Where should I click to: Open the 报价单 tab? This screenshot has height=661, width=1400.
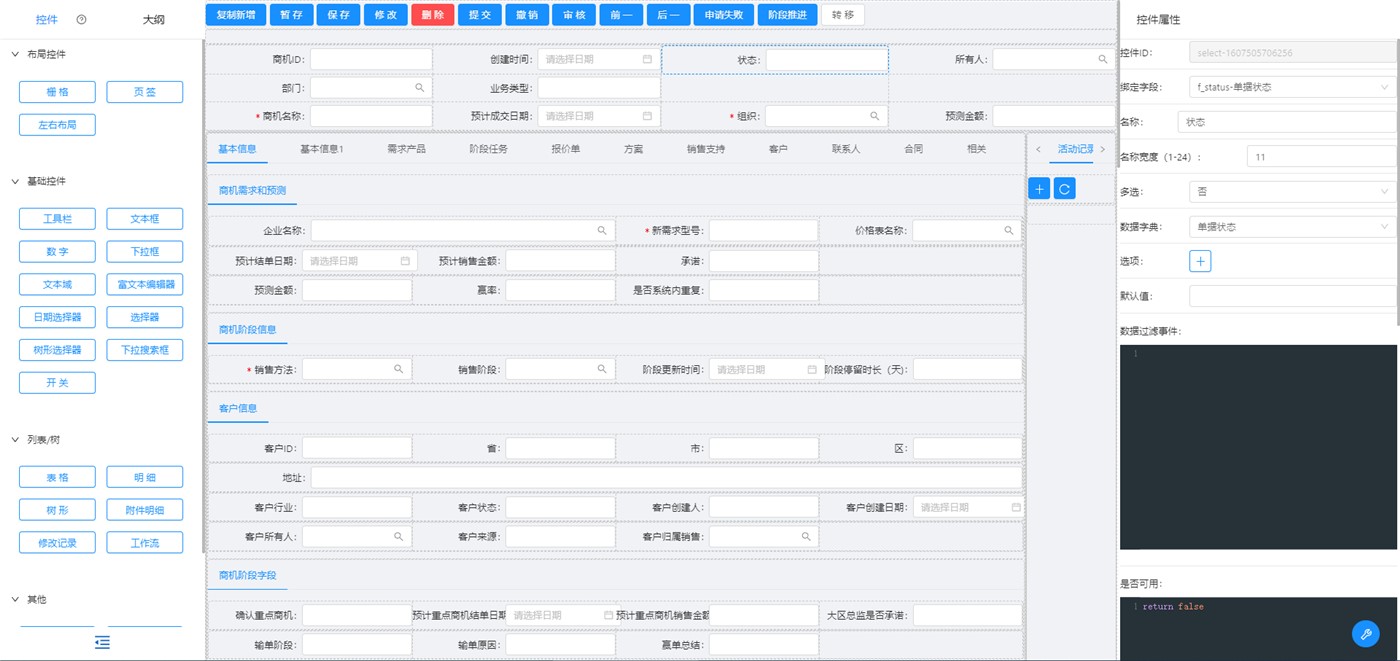click(x=565, y=149)
